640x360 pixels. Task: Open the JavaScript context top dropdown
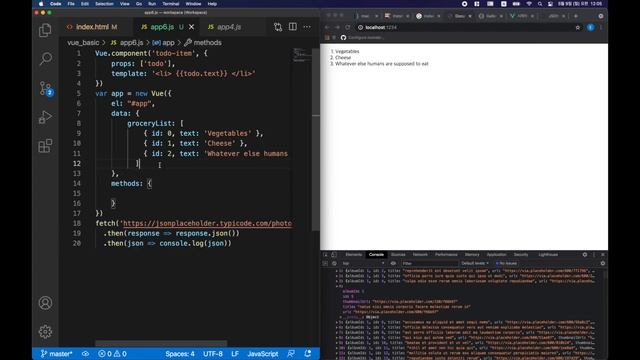pos(363,263)
